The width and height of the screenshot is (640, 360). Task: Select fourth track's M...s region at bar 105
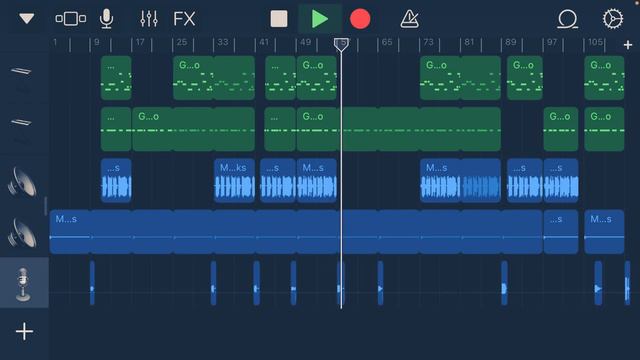click(x=604, y=232)
